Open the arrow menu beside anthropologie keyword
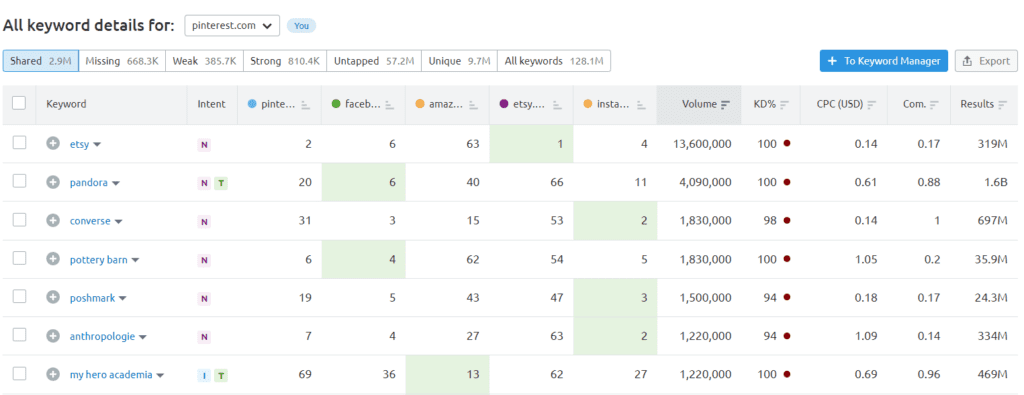This screenshot has height=395, width=1024. (143, 338)
